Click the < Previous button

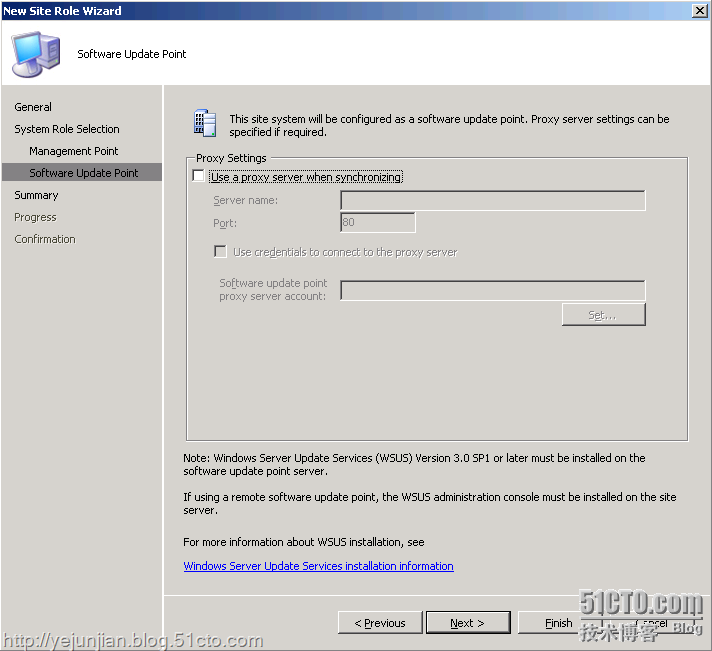click(380, 623)
